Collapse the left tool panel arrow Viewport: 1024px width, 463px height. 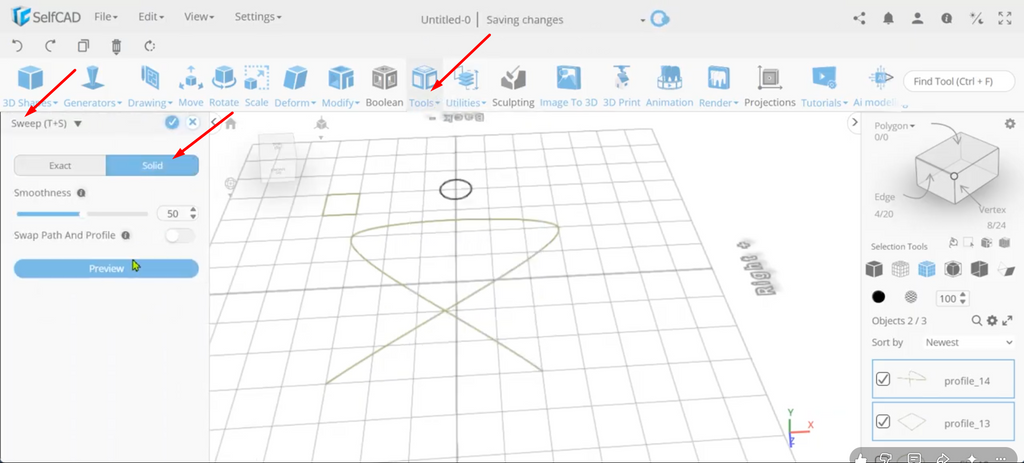pyautogui.click(x=214, y=122)
